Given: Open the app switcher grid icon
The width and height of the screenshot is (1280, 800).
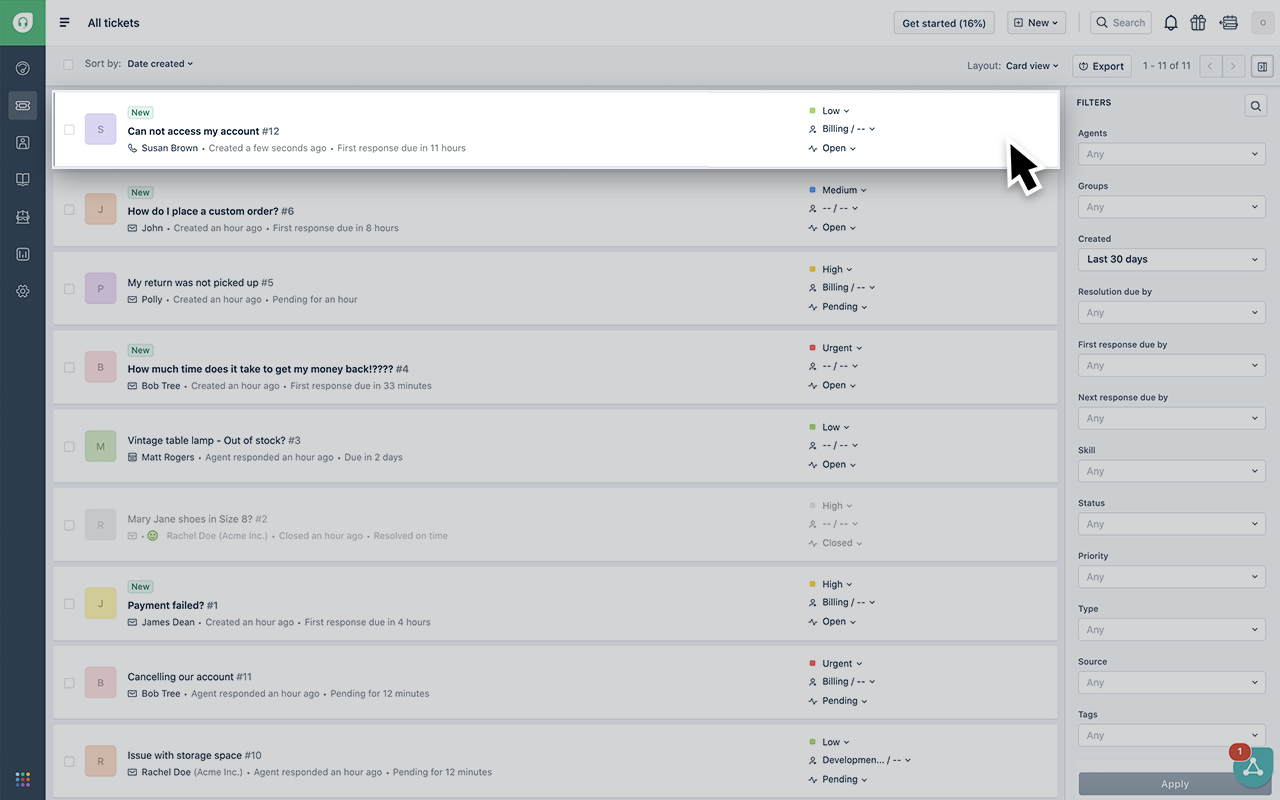Looking at the screenshot, I should (23, 779).
